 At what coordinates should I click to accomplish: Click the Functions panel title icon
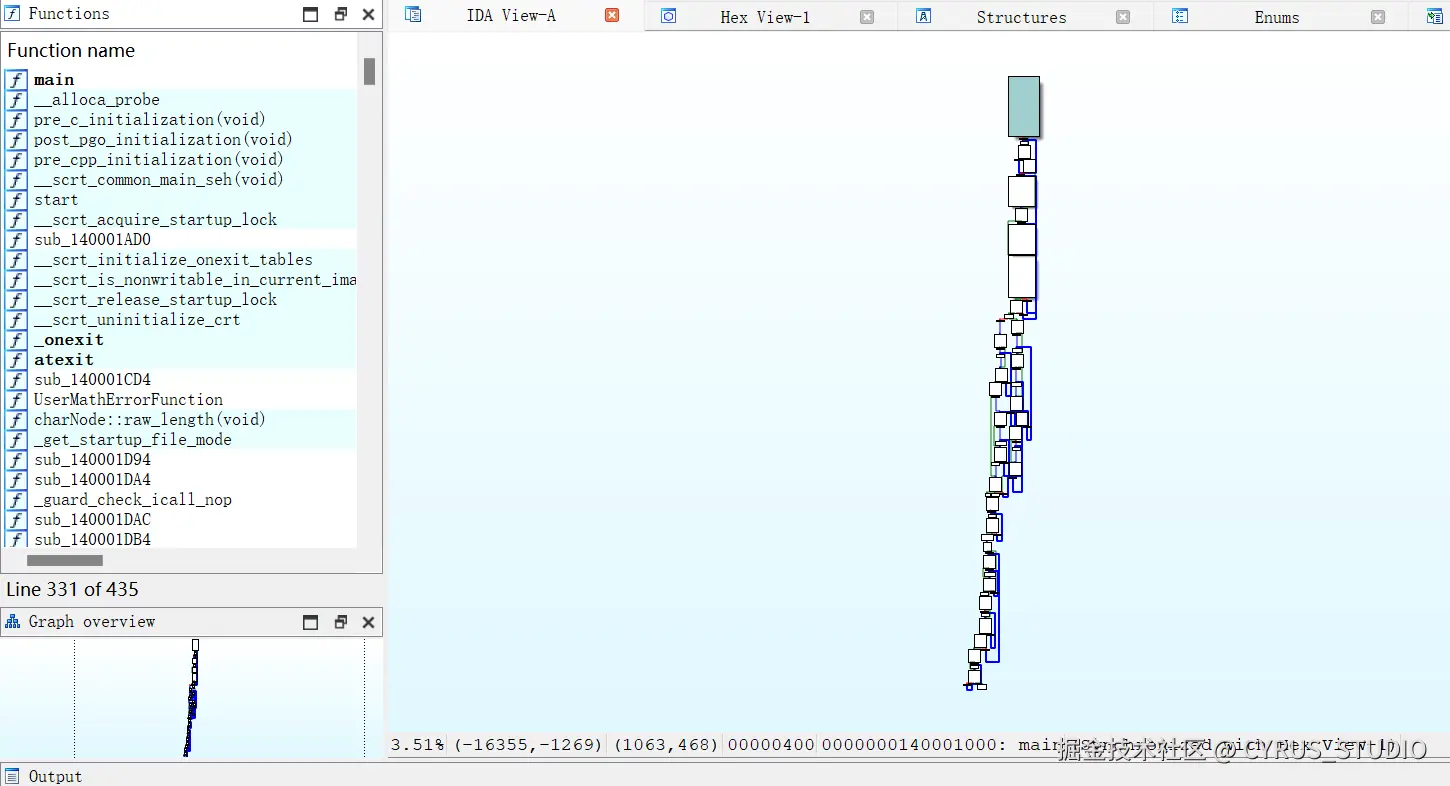[x=13, y=14]
